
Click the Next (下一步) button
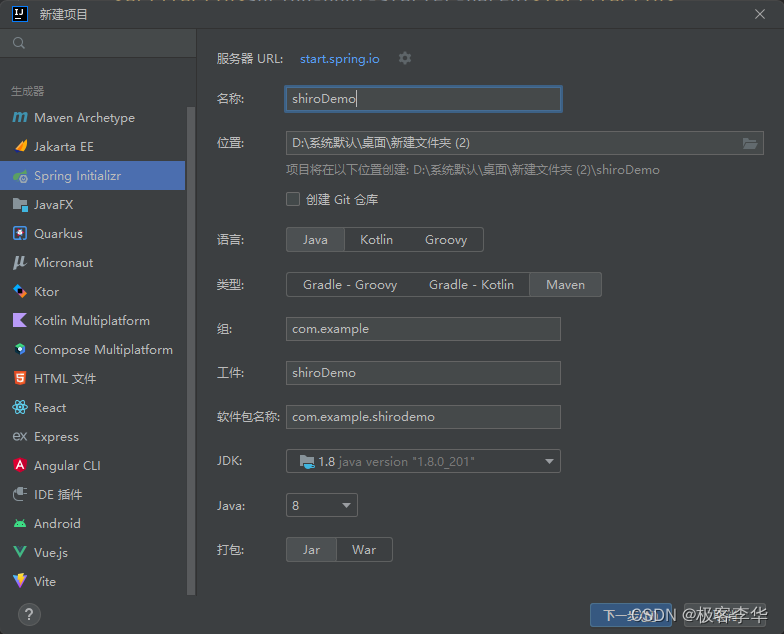(631, 615)
